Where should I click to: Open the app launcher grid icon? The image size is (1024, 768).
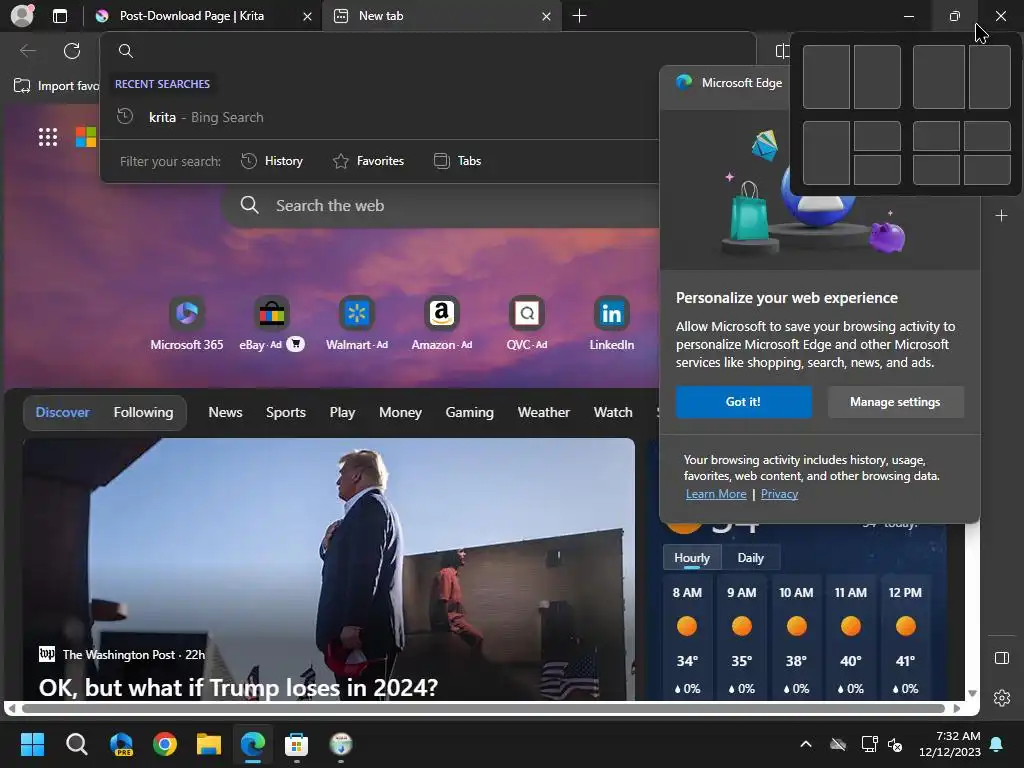tap(48, 137)
